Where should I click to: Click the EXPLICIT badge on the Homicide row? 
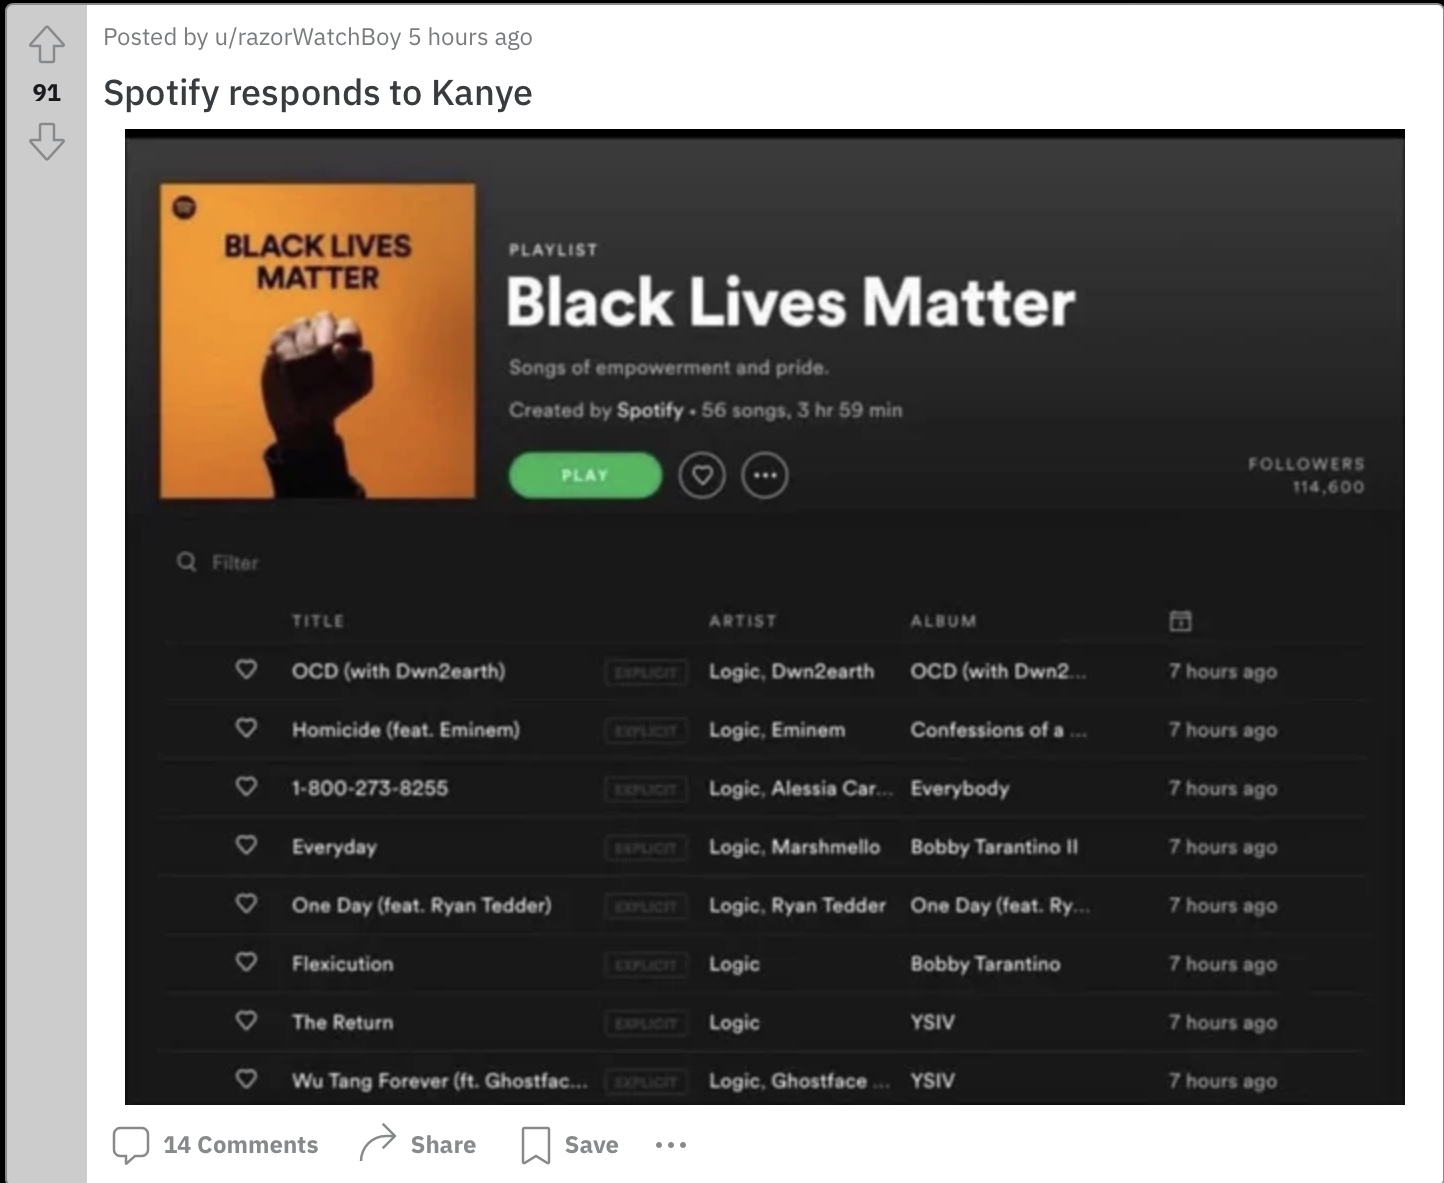[646, 731]
